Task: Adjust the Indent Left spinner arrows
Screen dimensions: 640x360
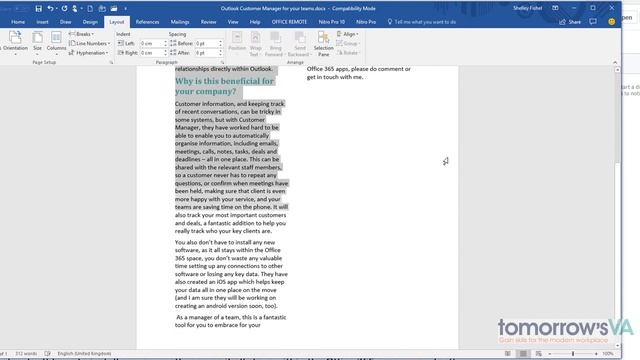Action: point(165,43)
